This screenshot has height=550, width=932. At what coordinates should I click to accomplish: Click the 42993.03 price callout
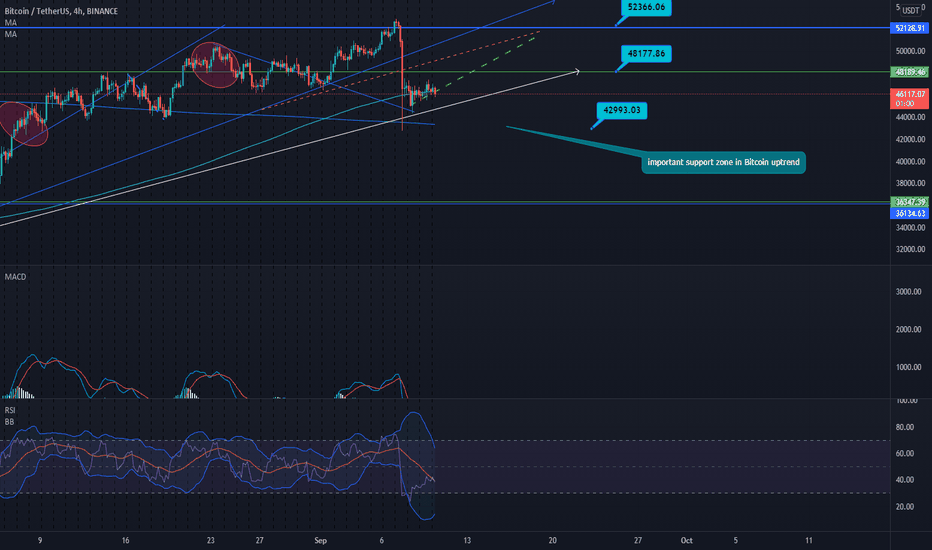coord(622,110)
